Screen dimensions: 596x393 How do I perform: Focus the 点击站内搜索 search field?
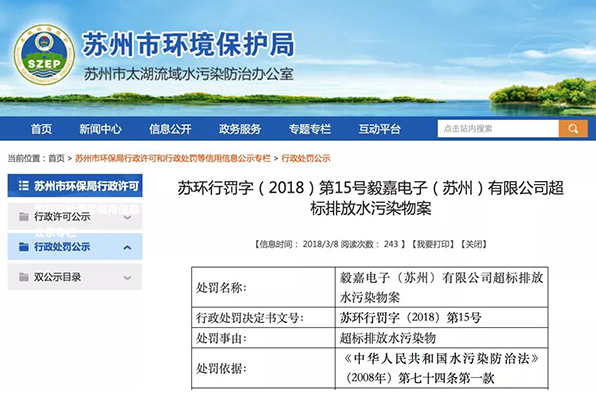498,128
